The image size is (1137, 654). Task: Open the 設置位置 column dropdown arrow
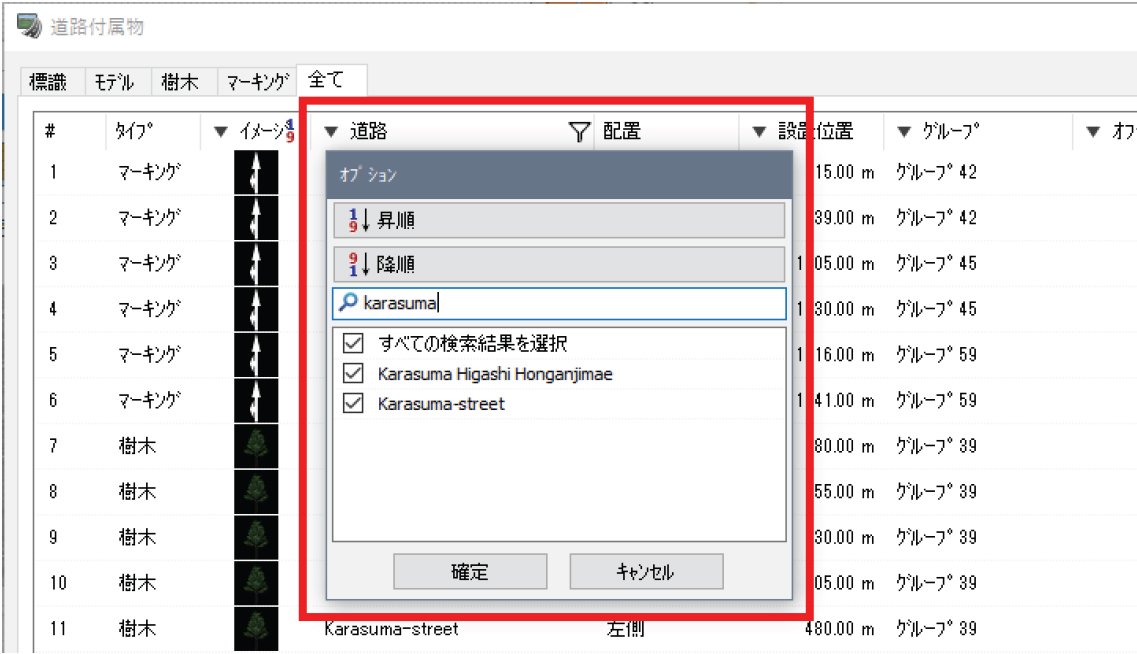[x=759, y=132]
